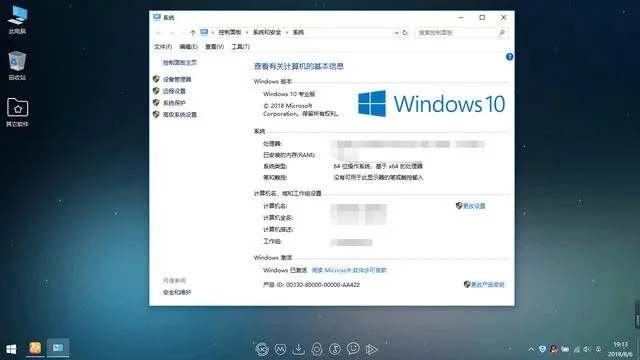Click the 64 位操作系统 system type value
640x360 pixels.
(378, 166)
